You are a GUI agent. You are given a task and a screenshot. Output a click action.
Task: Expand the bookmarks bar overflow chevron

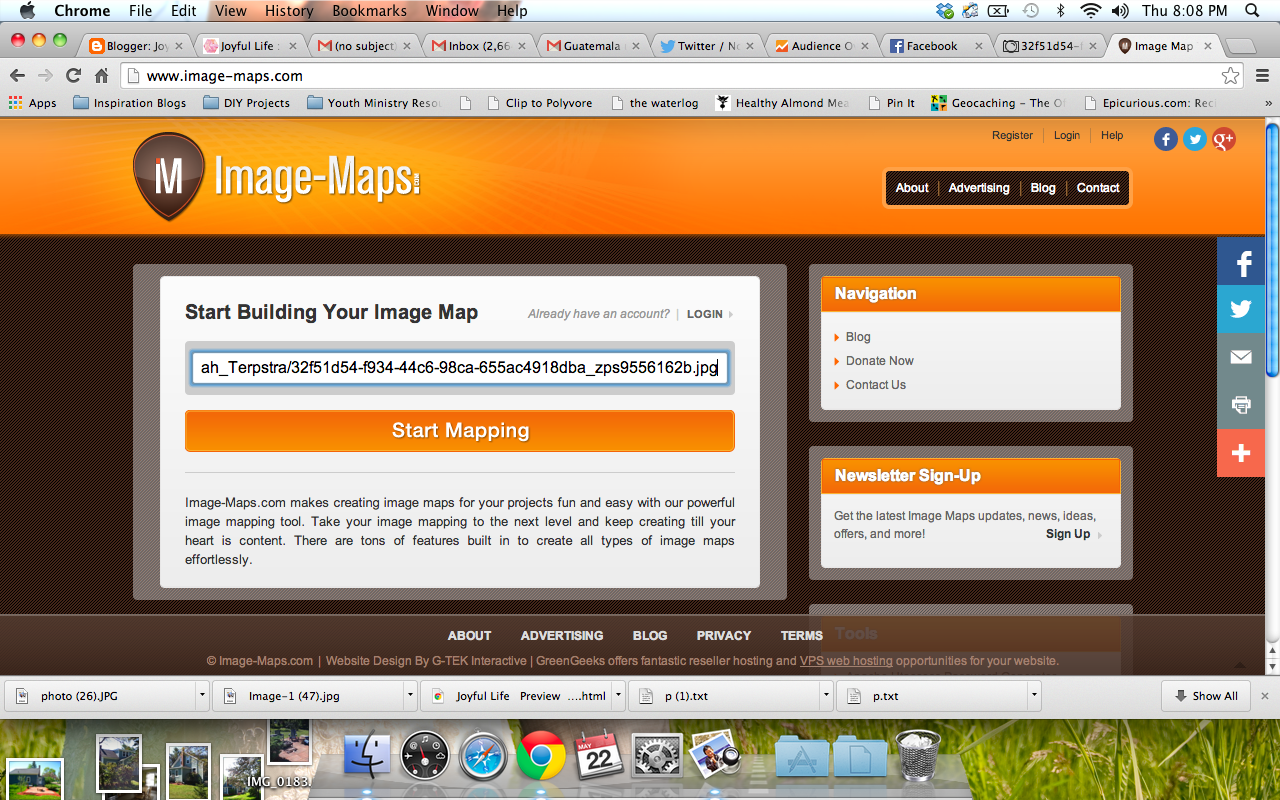click(1268, 103)
